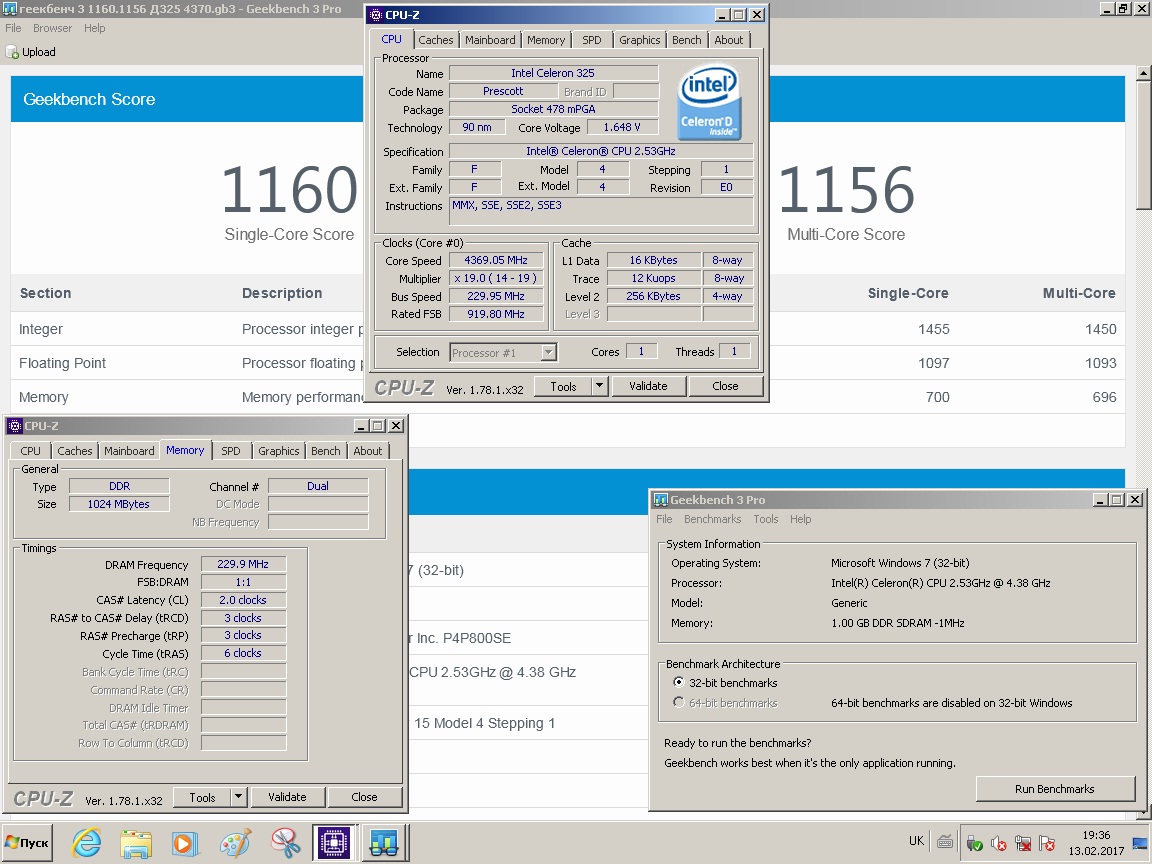Click the Integer section row
This screenshot has width=1152, height=864.
click(x=567, y=329)
